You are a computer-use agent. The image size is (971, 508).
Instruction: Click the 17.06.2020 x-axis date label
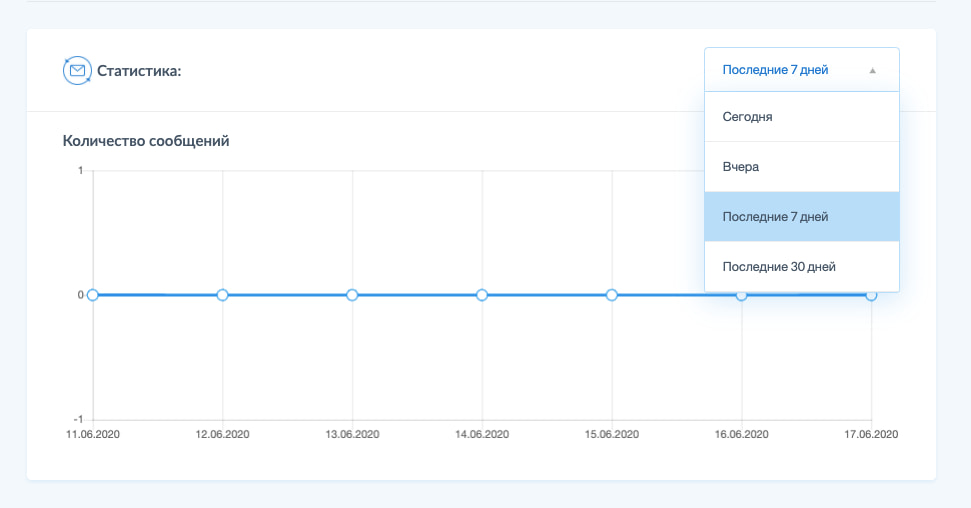(x=870, y=434)
